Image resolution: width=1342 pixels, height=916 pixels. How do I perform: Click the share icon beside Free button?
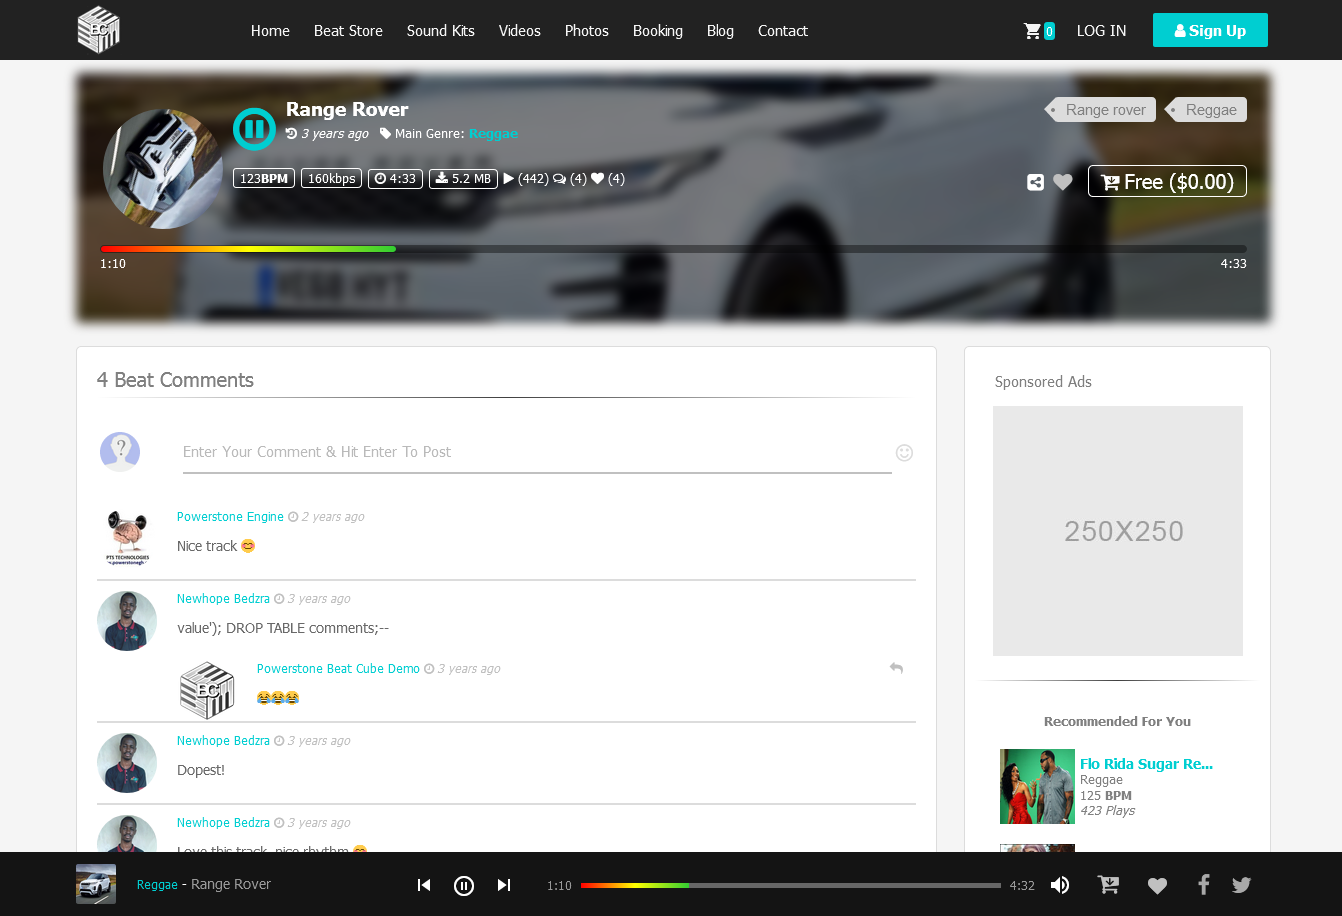(1035, 182)
